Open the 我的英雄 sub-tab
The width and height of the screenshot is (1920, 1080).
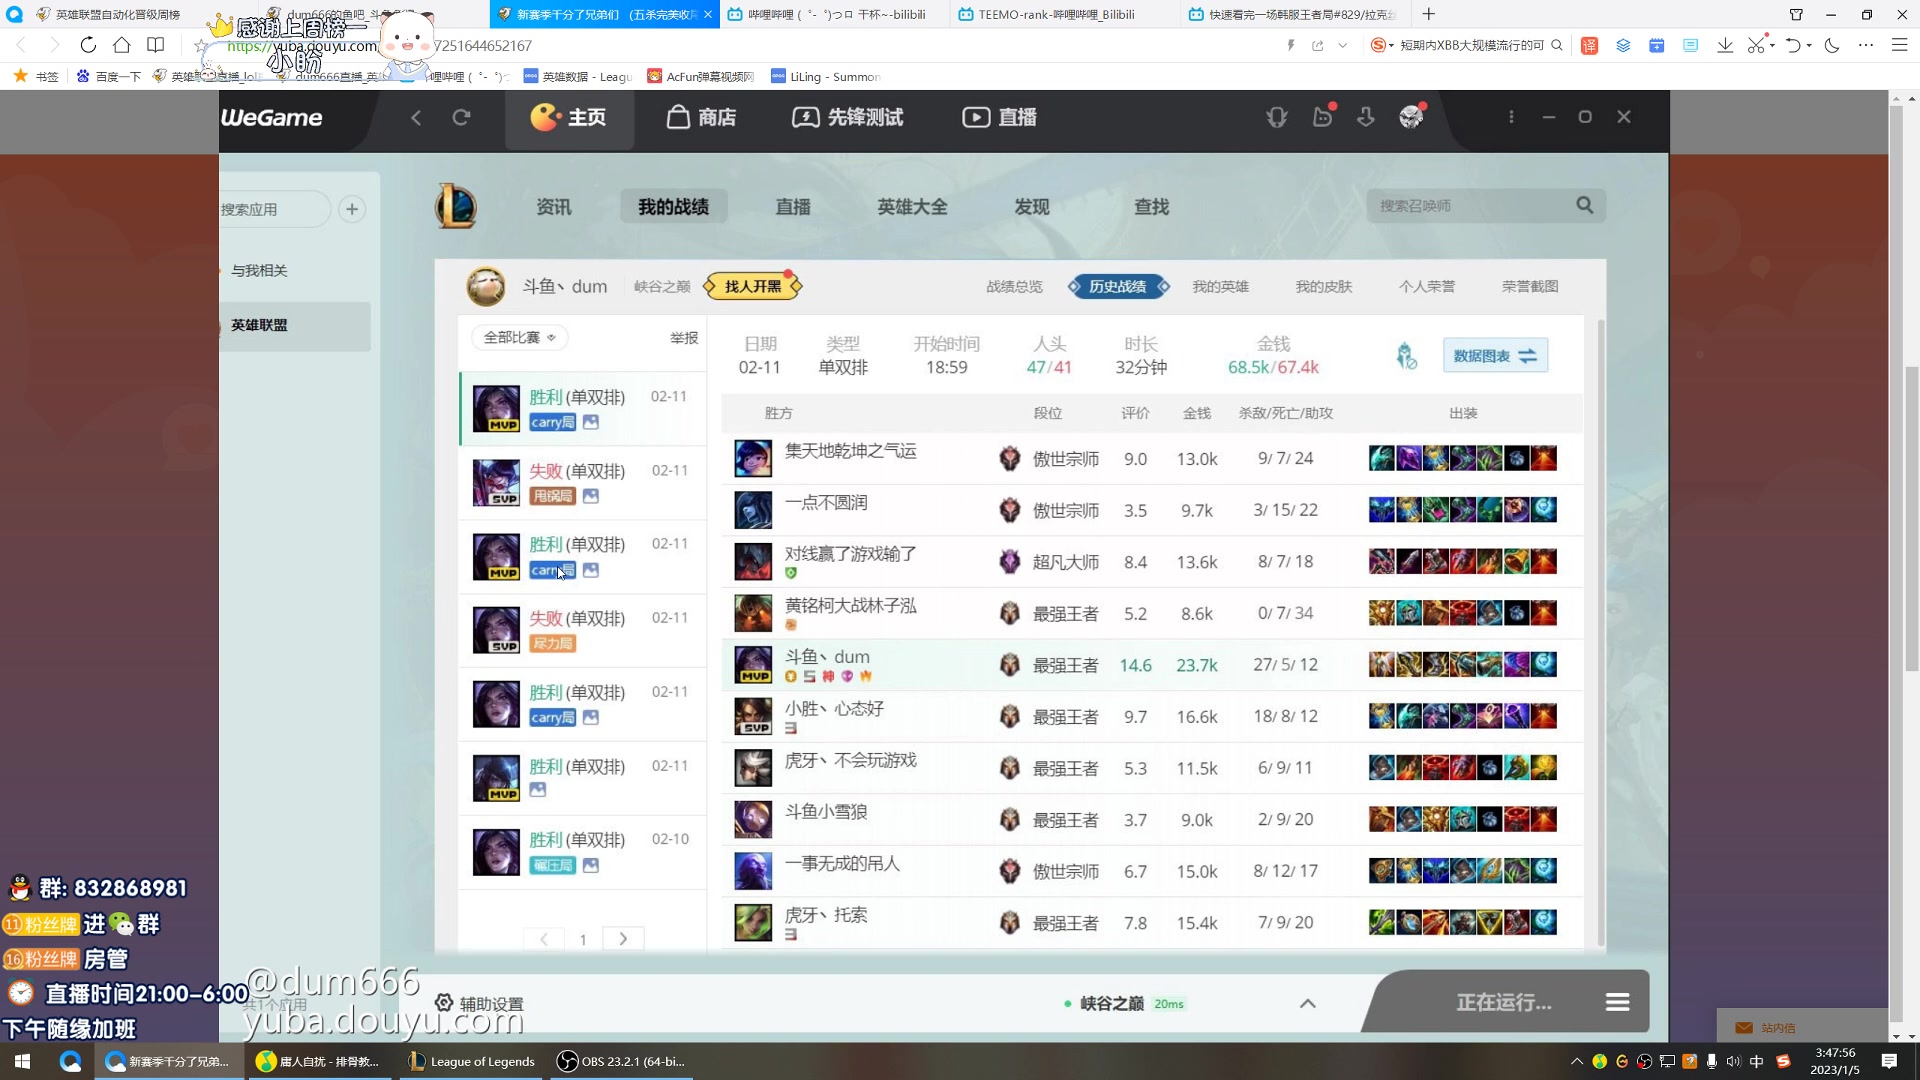tap(1221, 287)
